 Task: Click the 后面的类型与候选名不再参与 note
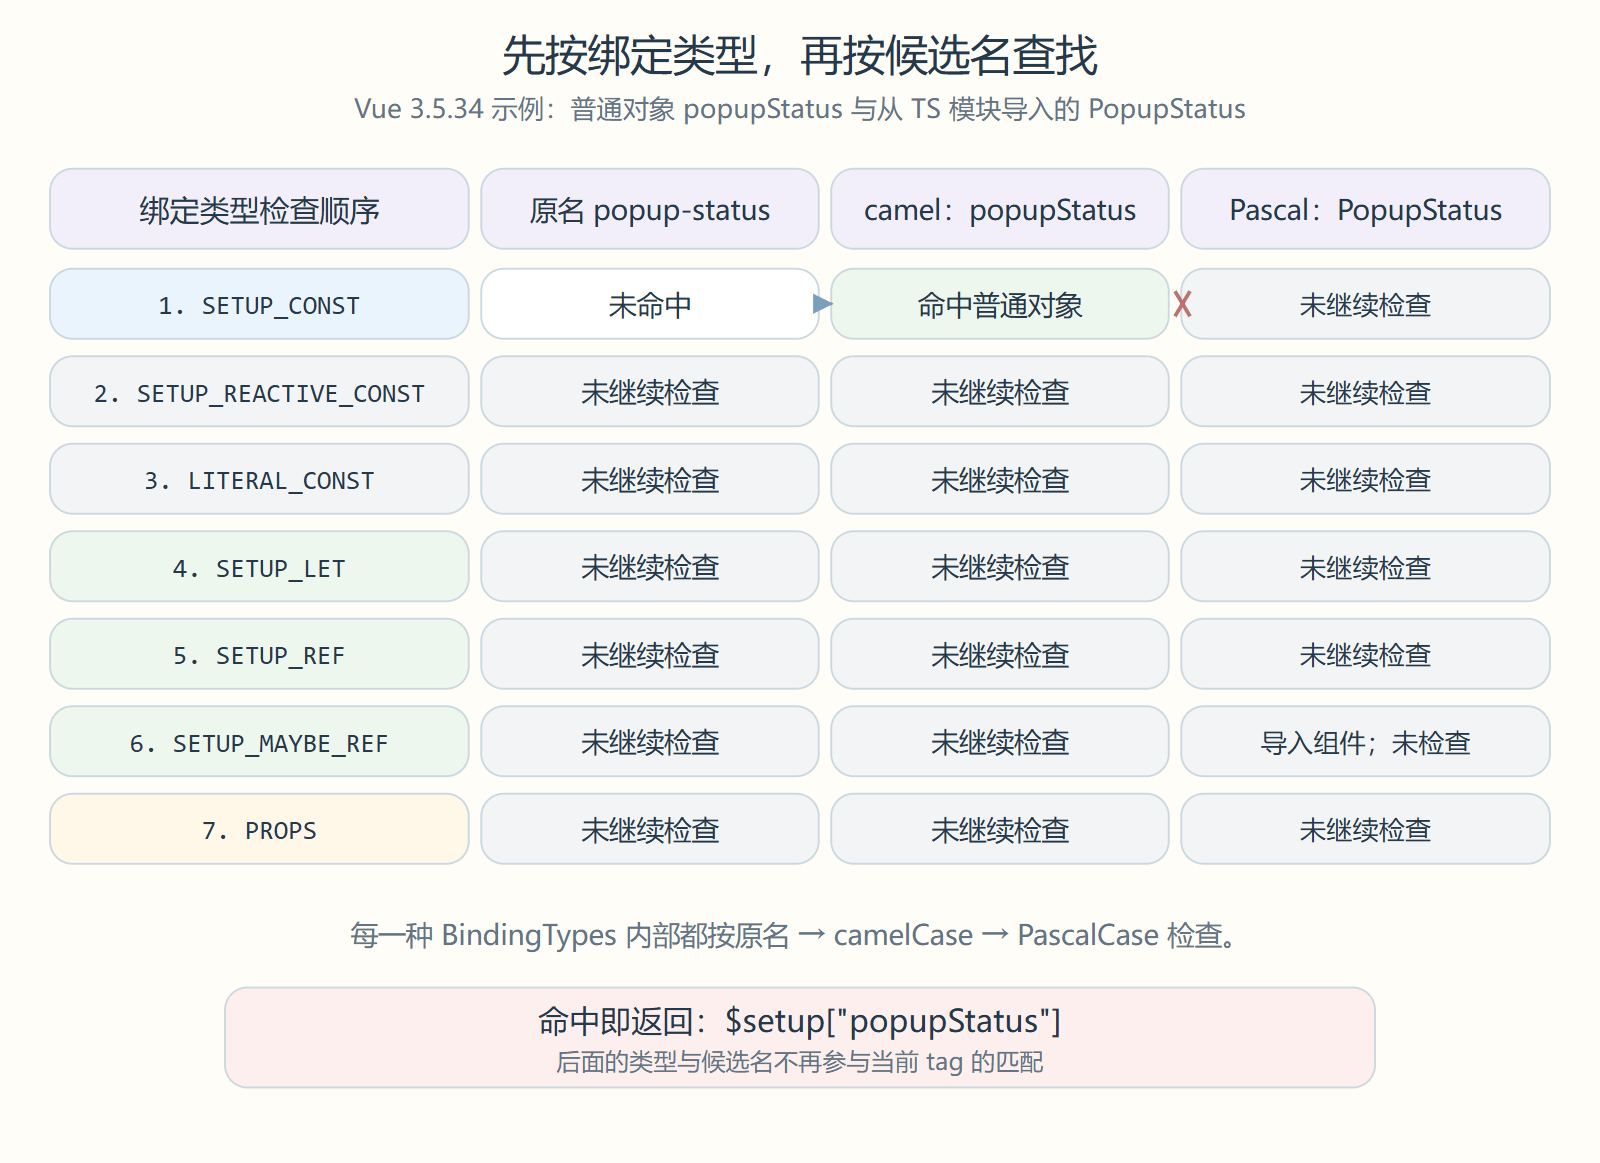point(800,1062)
